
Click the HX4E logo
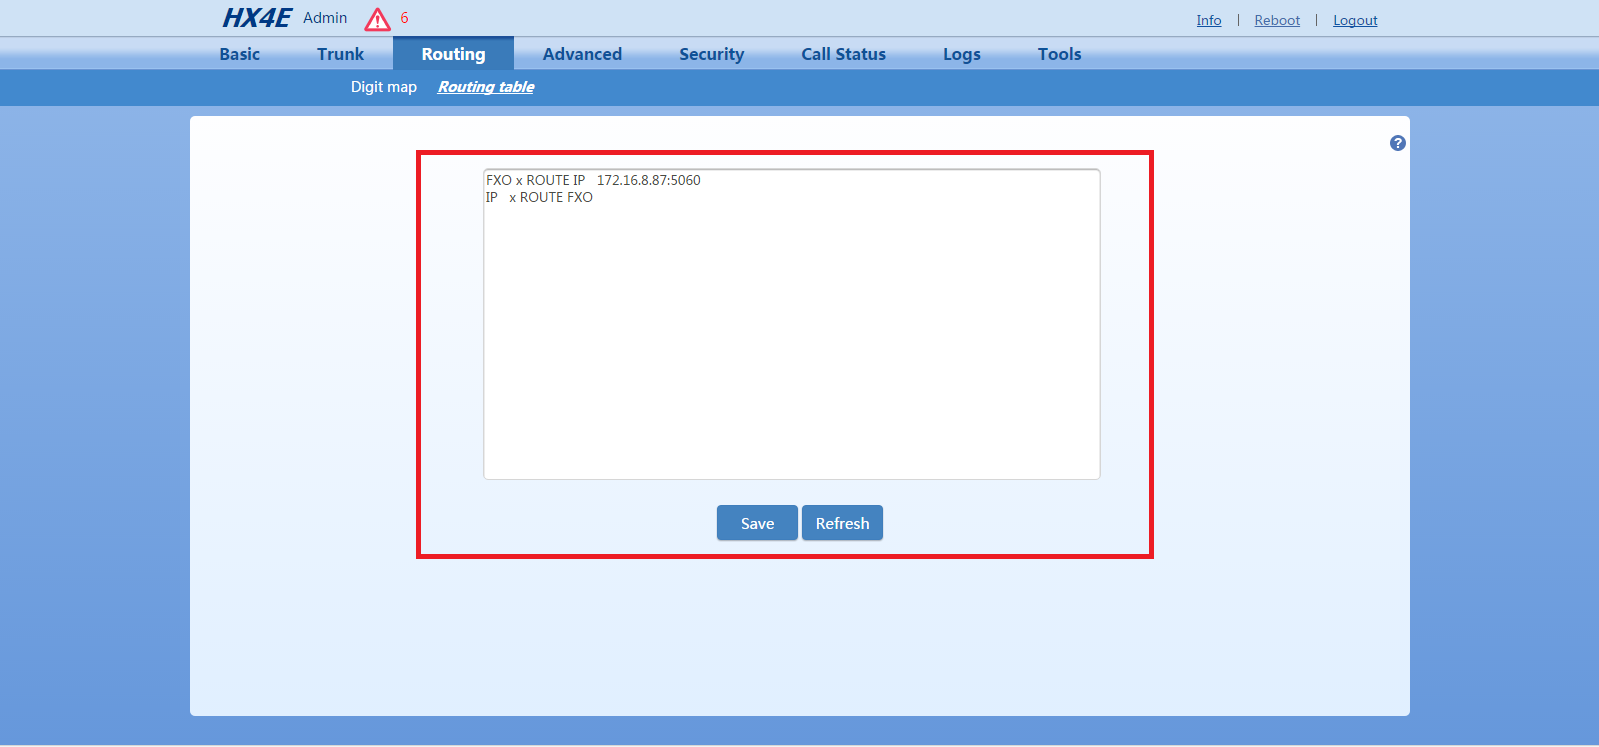256,18
